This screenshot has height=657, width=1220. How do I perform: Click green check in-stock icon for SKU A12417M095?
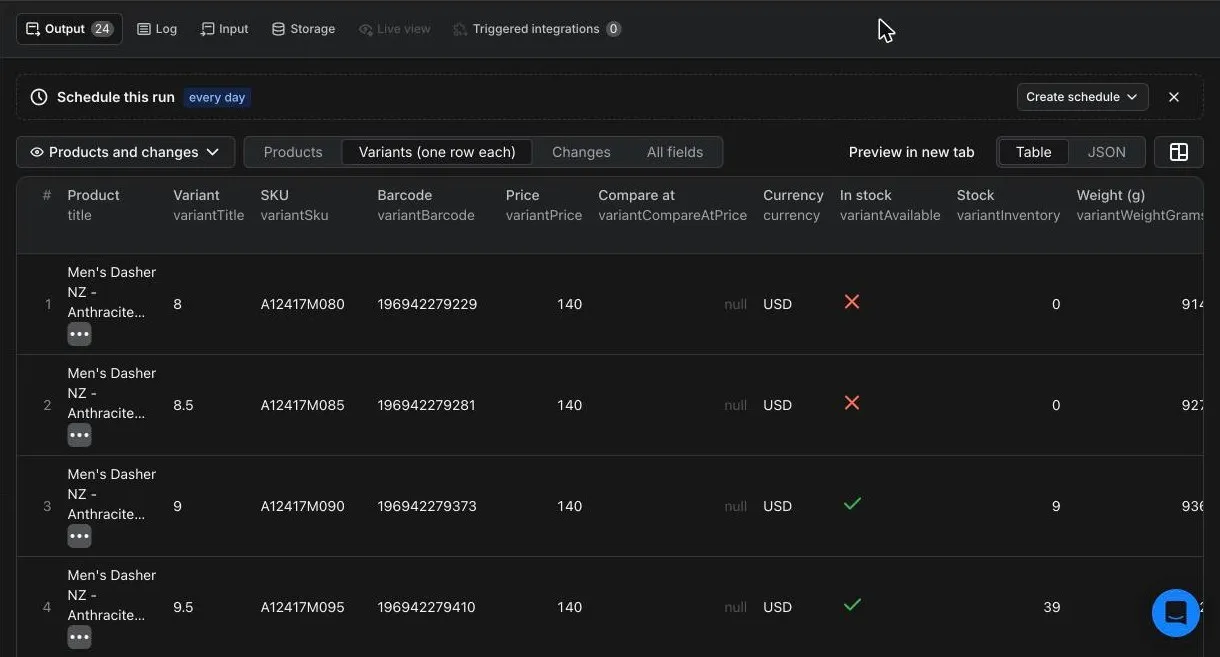click(852, 605)
